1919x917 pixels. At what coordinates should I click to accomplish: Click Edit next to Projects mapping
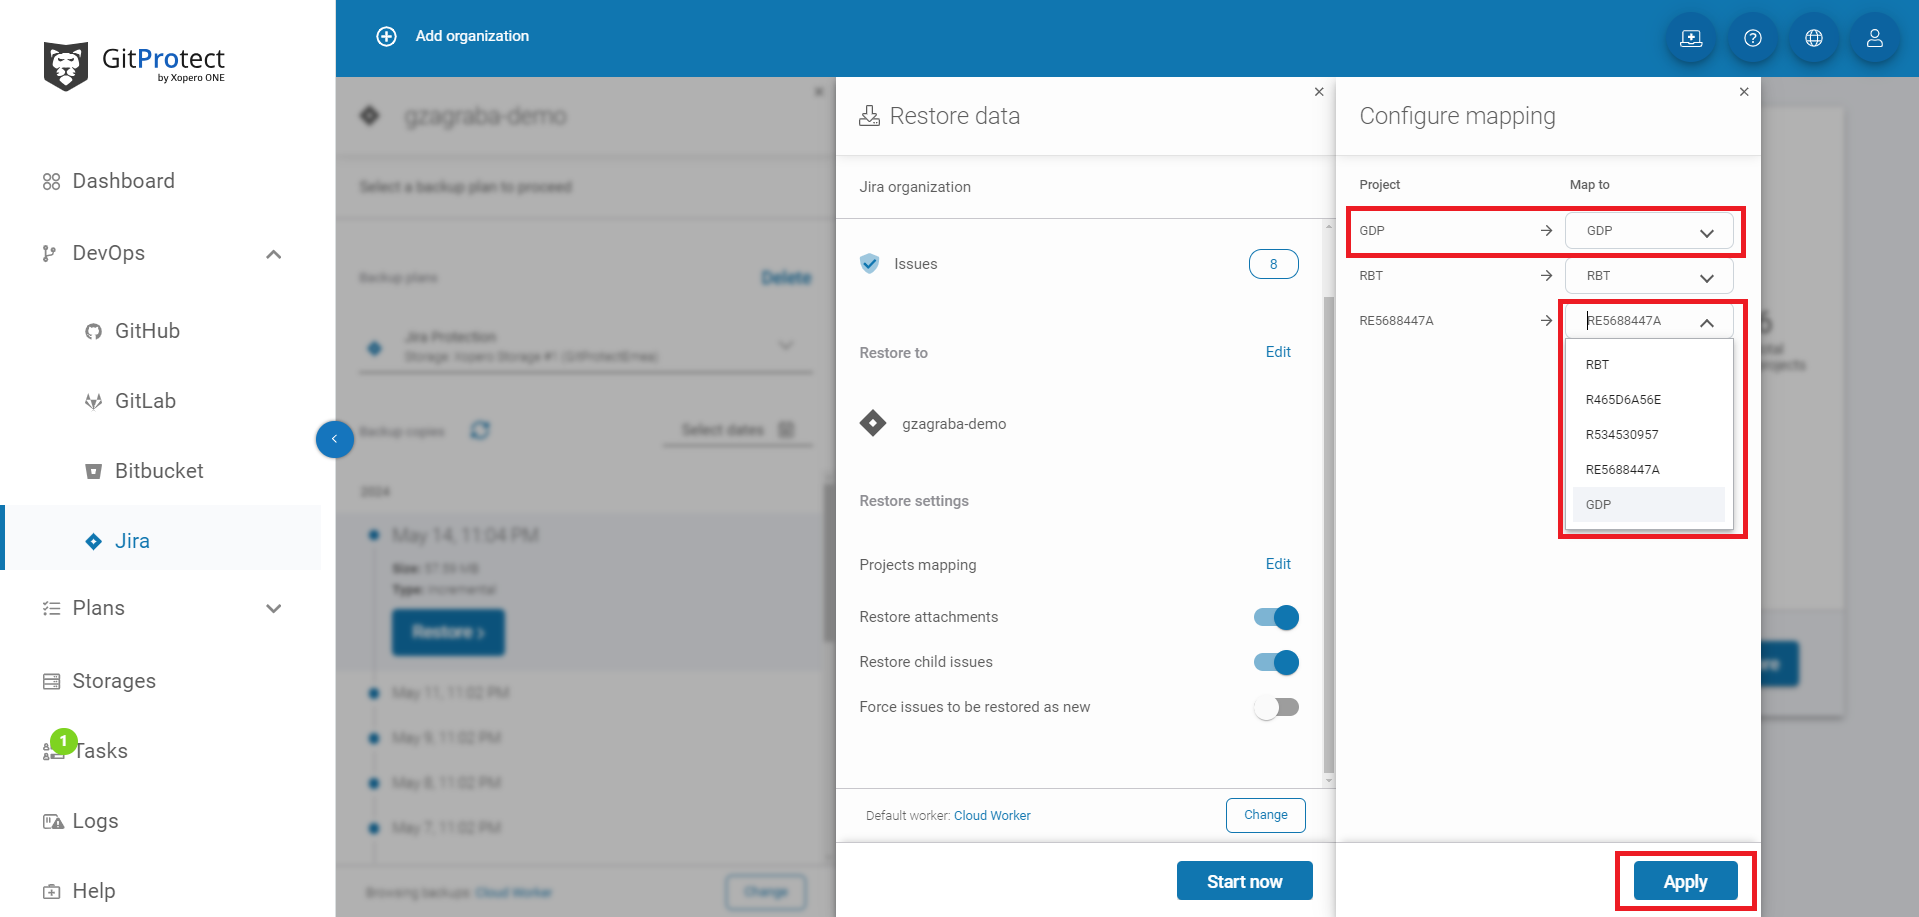1277,564
